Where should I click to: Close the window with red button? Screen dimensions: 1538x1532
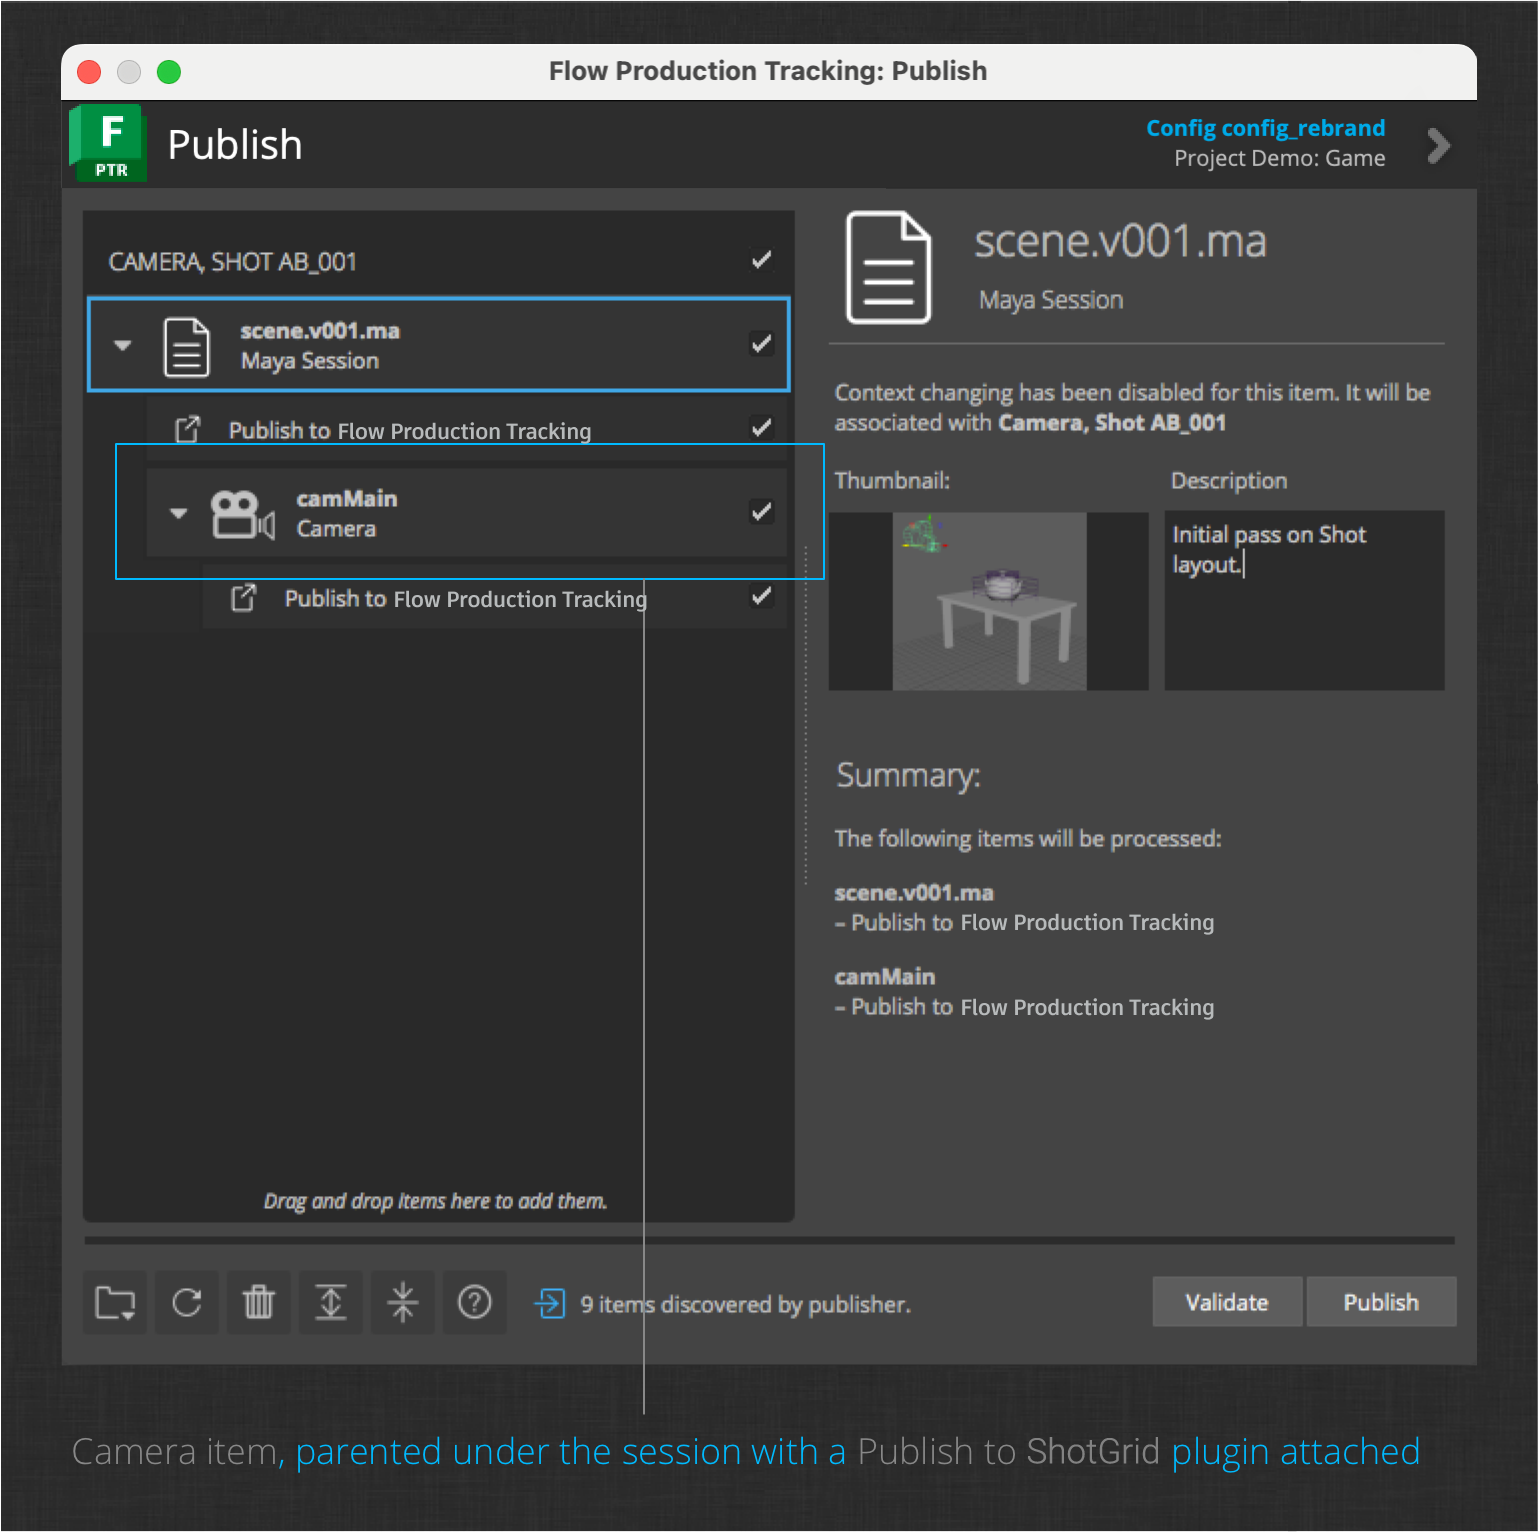pyautogui.click(x=89, y=72)
